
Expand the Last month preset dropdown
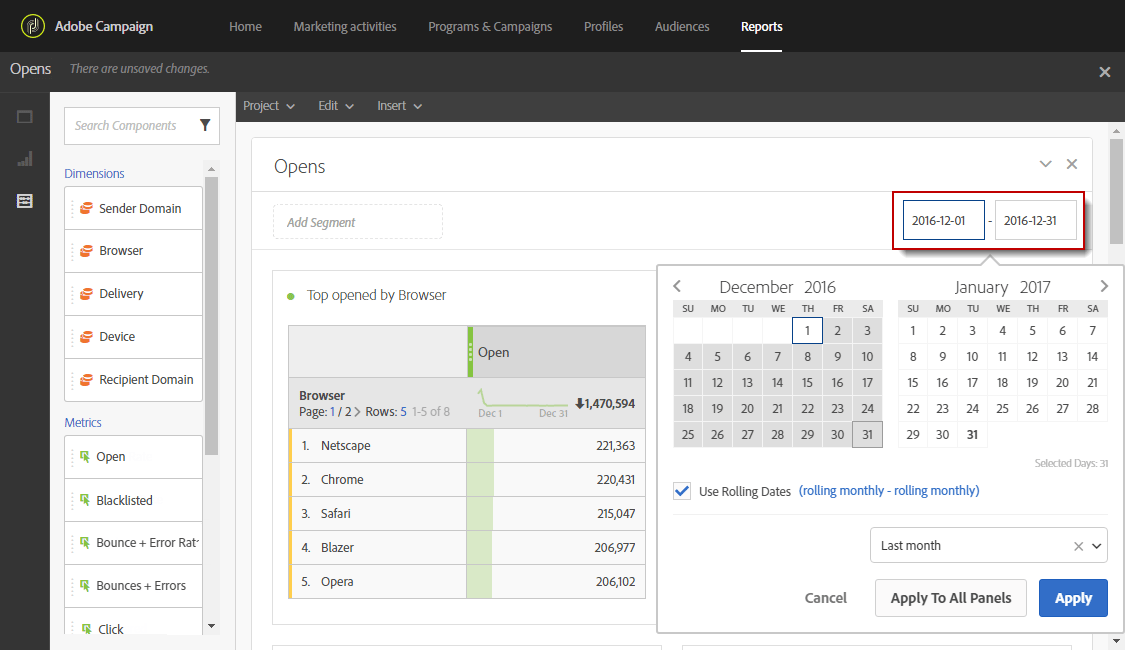pos(1098,545)
